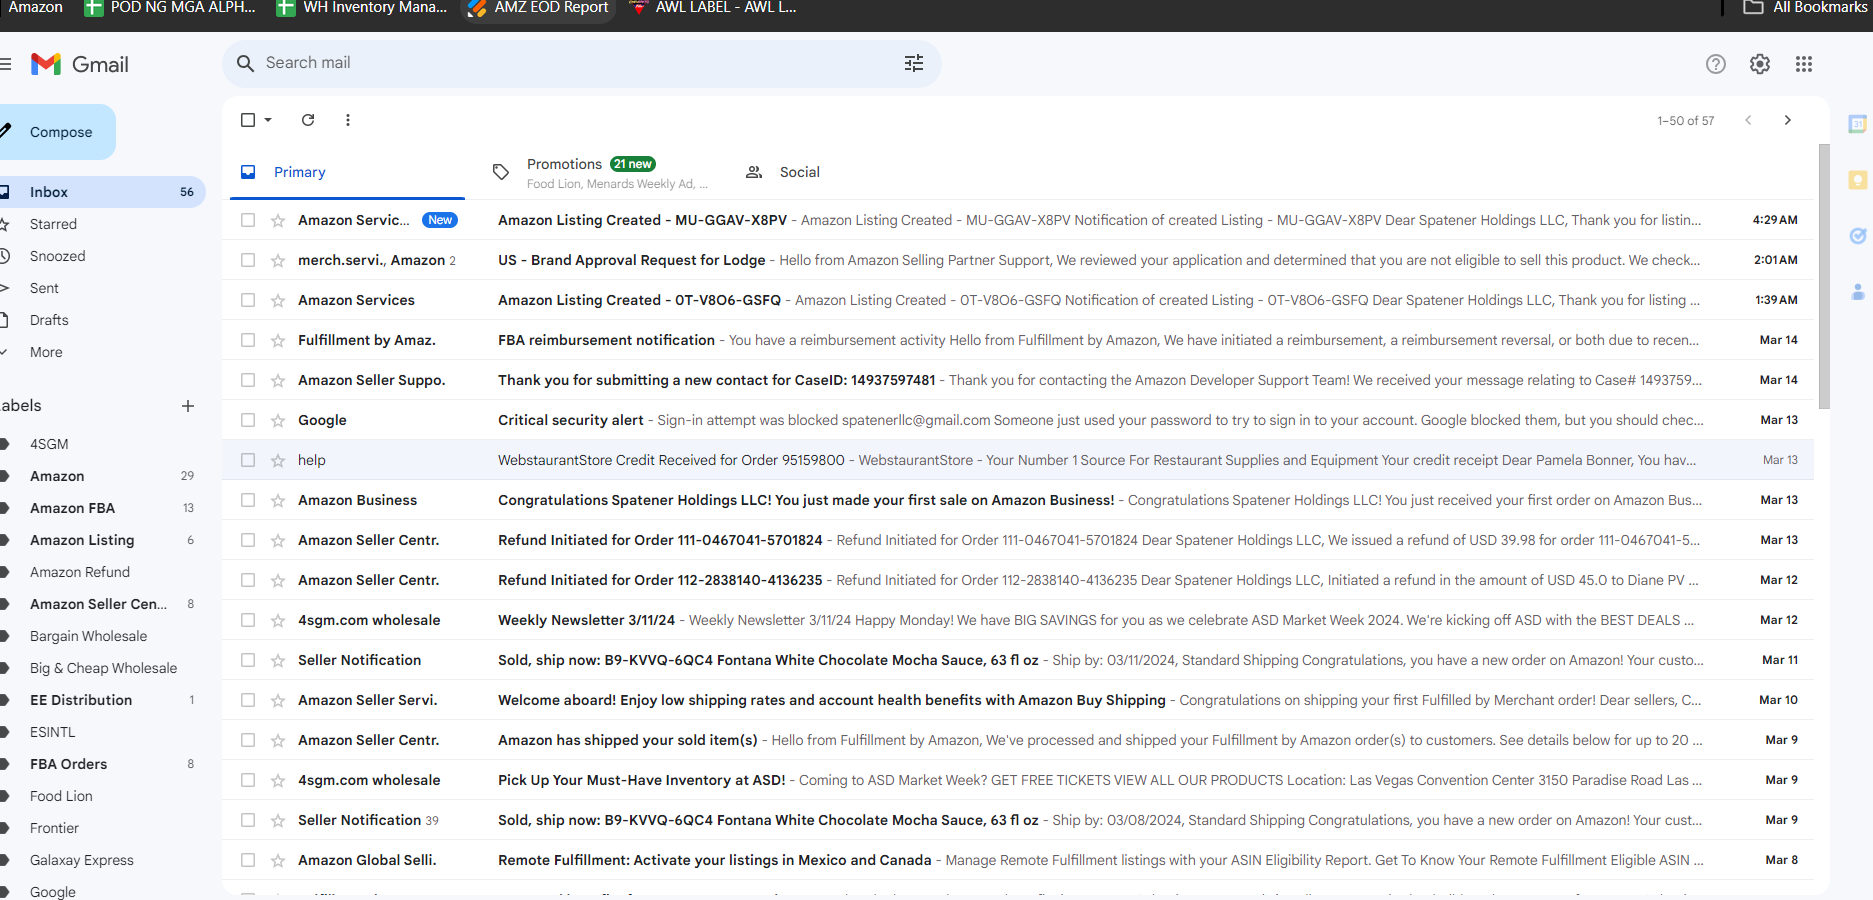The height and width of the screenshot is (900, 1873).
Task: Open the Amazon Seller Cen... label
Action: (98, 604)
